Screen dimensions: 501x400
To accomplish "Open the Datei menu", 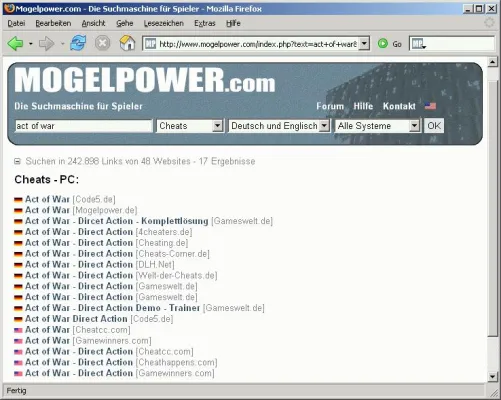I will click(x=16, y=23).
